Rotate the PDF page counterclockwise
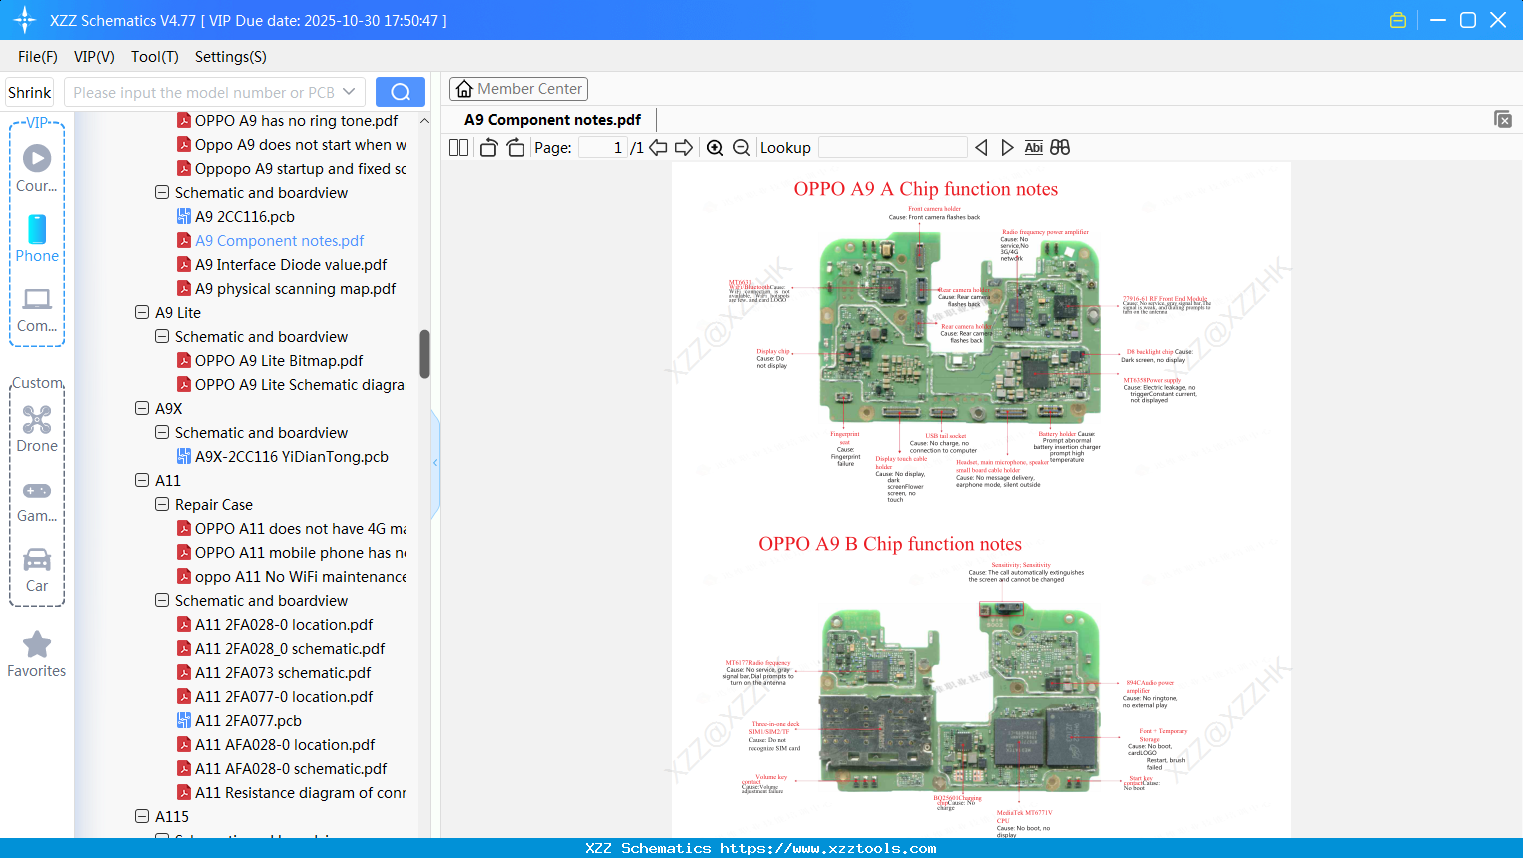This screenshot has height=858, width=1523. click(x=487, y=147)
